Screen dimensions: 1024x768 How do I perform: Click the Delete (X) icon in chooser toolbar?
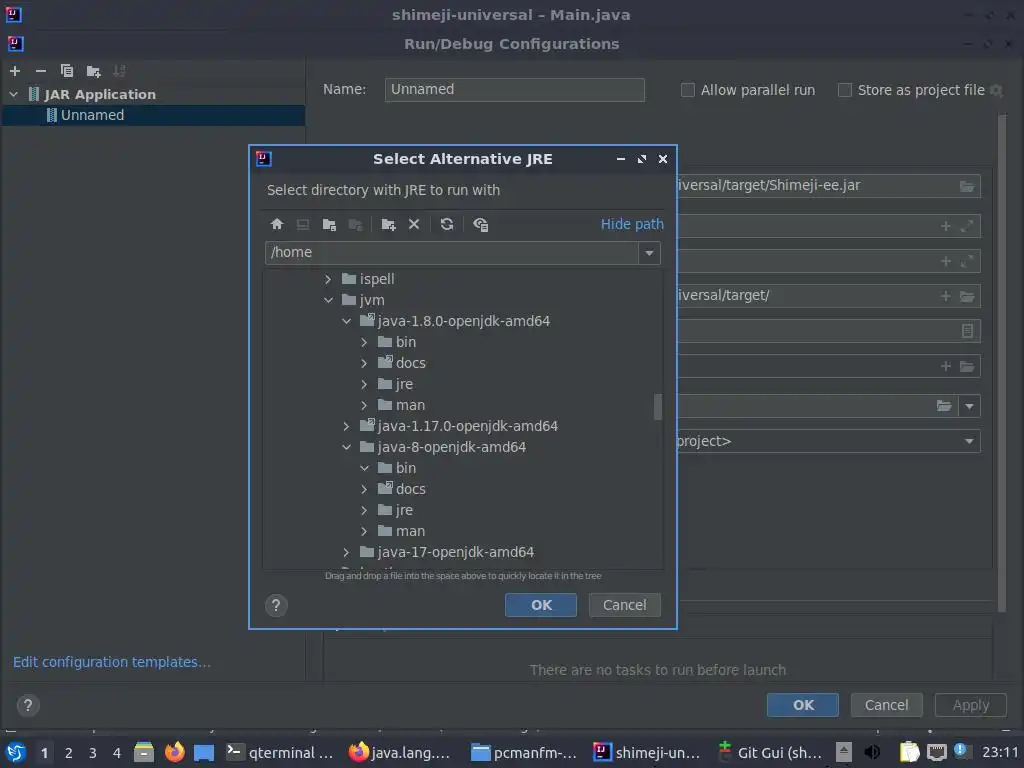tap(414, 224)
